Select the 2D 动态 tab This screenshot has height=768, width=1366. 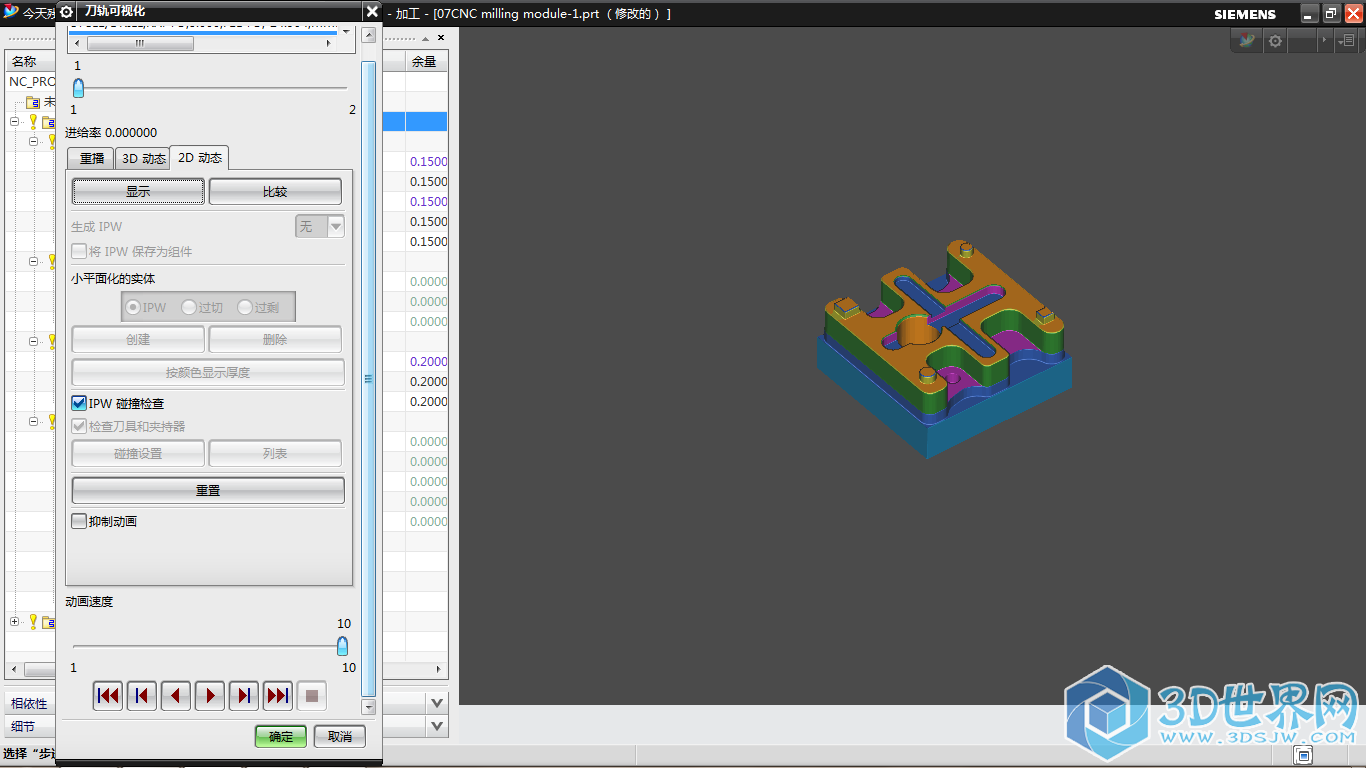pyautogui.click(x=199, y=158)
